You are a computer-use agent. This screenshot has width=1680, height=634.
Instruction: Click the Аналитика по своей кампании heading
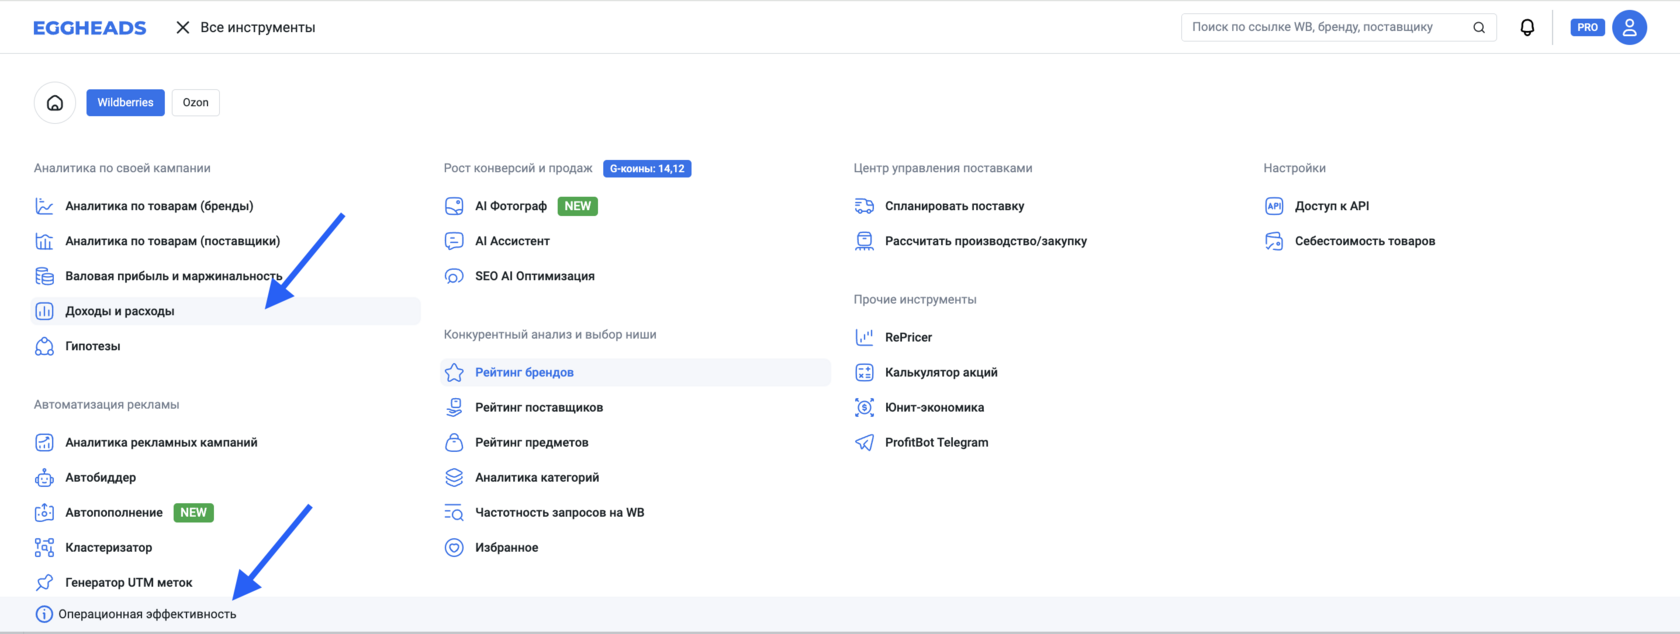[122, 168]
